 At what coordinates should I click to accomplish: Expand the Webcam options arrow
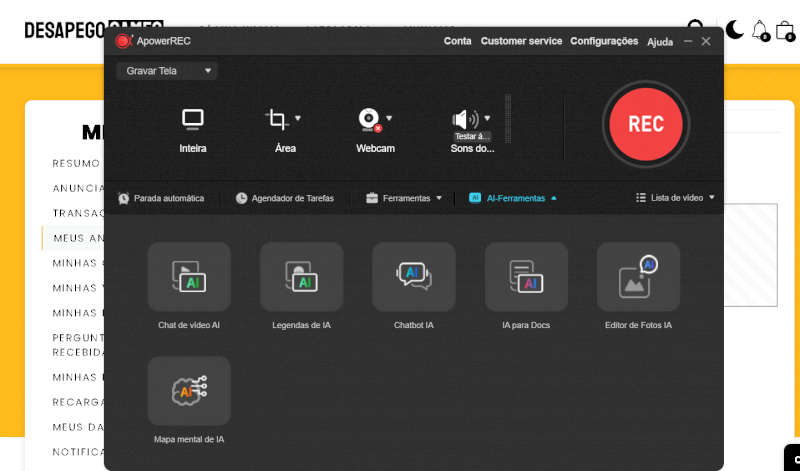click(389, 118)
